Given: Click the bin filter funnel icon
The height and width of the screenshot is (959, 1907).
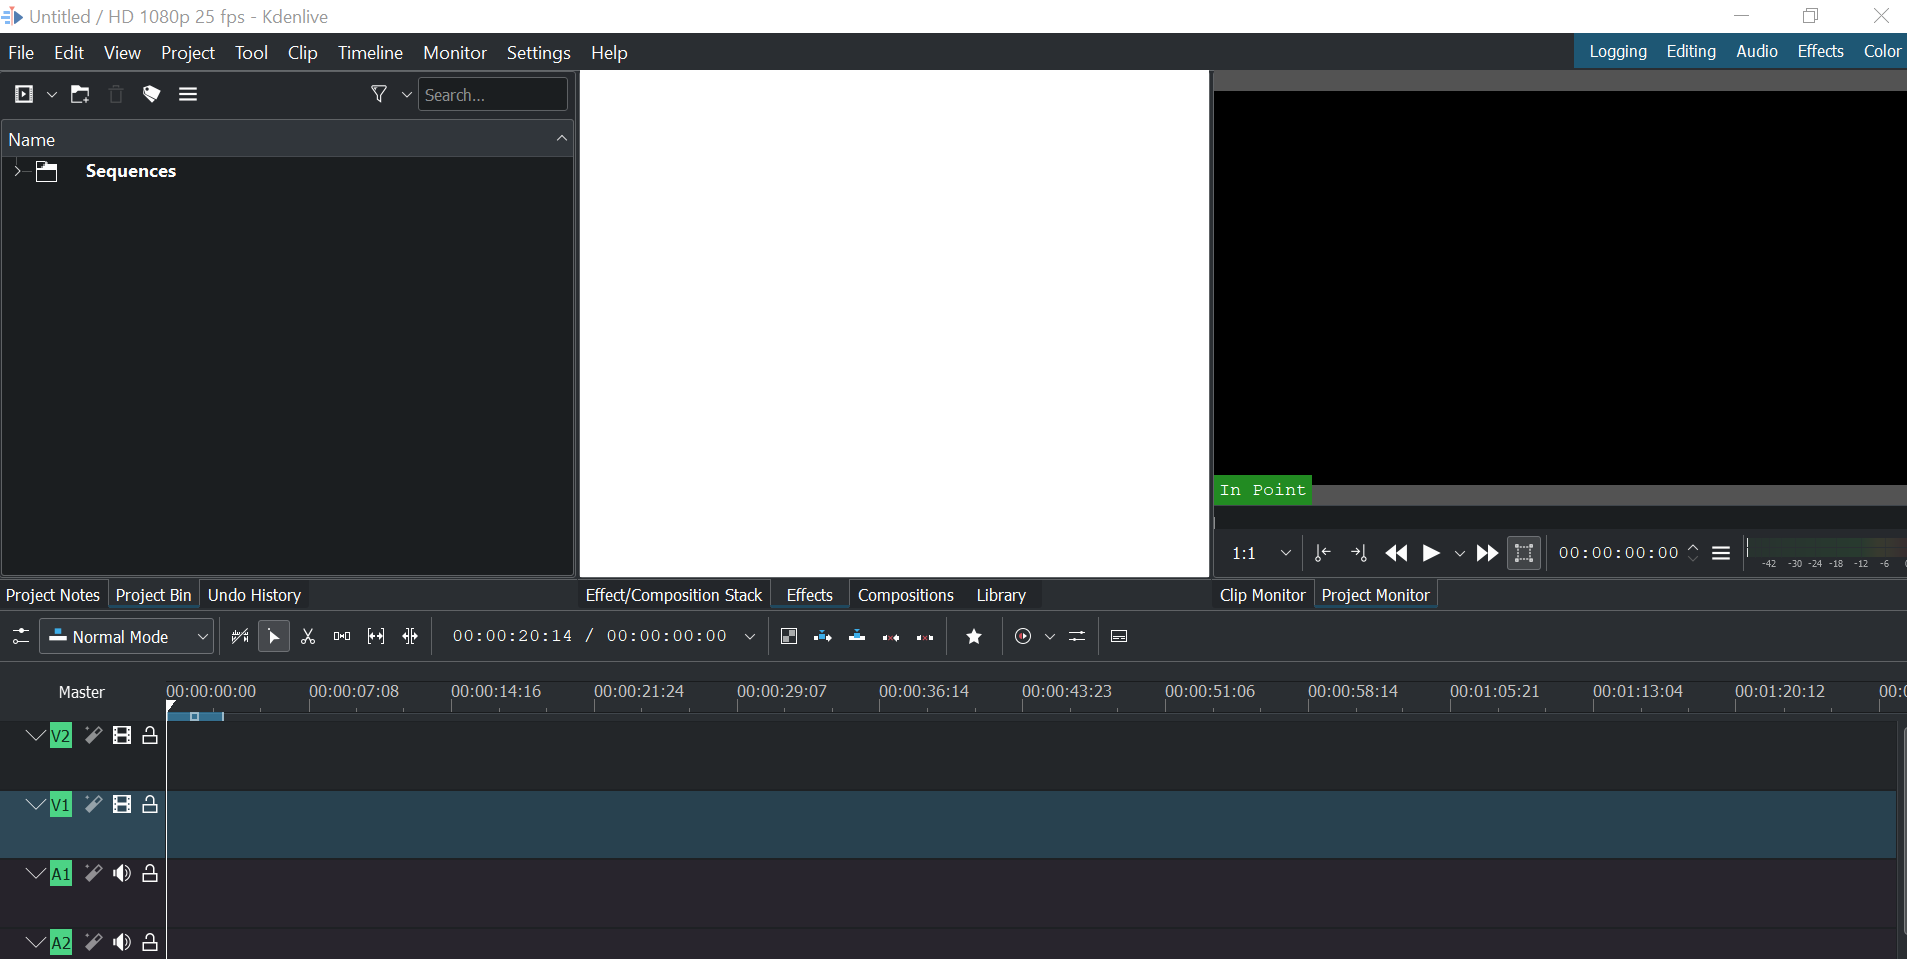Looking at the screenshot, I should (379, 94).
